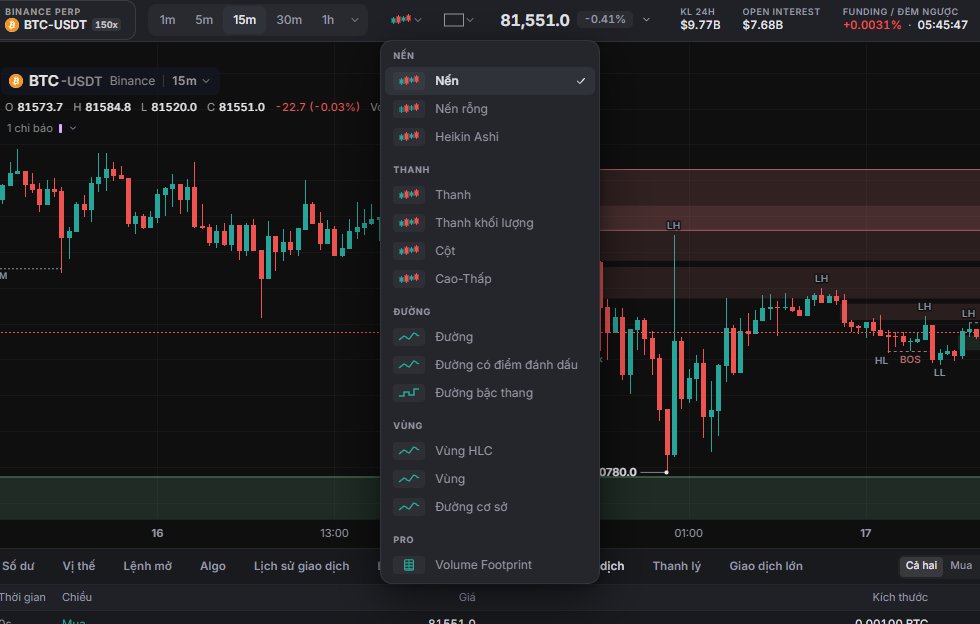Select the 30m timeframe

[289, 20]
